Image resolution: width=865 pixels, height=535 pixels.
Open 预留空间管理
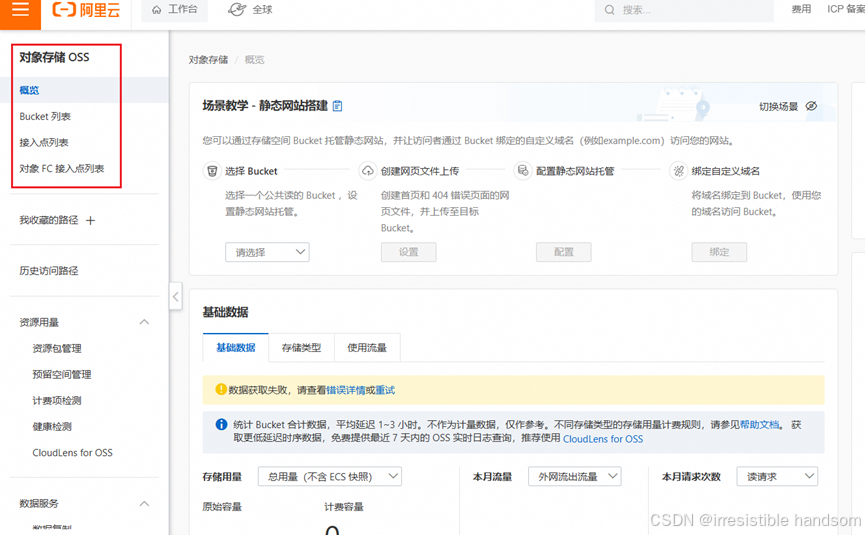(x=62, y=374)
